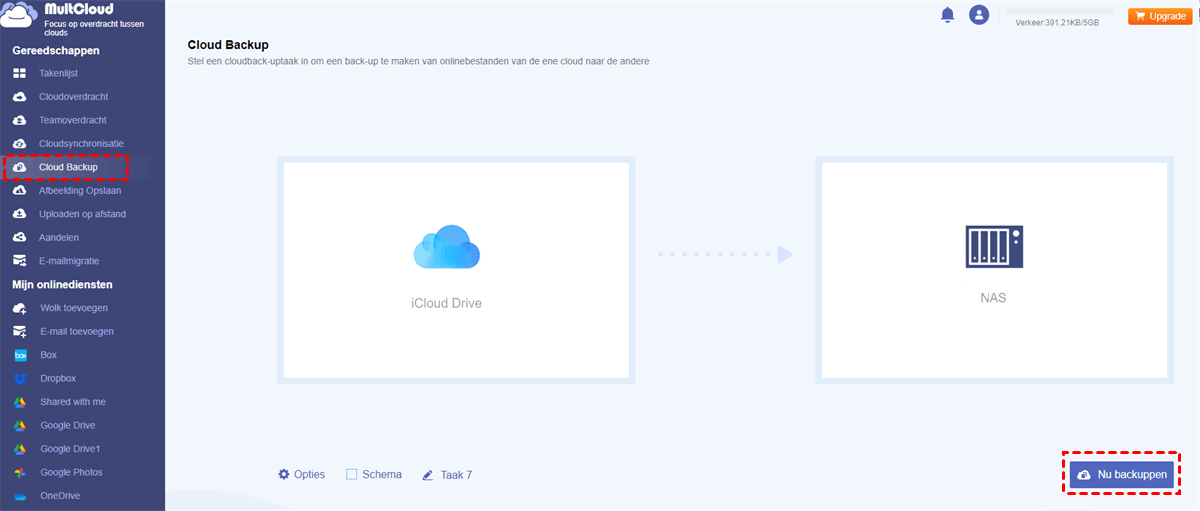This screenshot has width=1200, height=511.
Task: Click the Cloud Backup sidebar icon
Action: (20, 167)
